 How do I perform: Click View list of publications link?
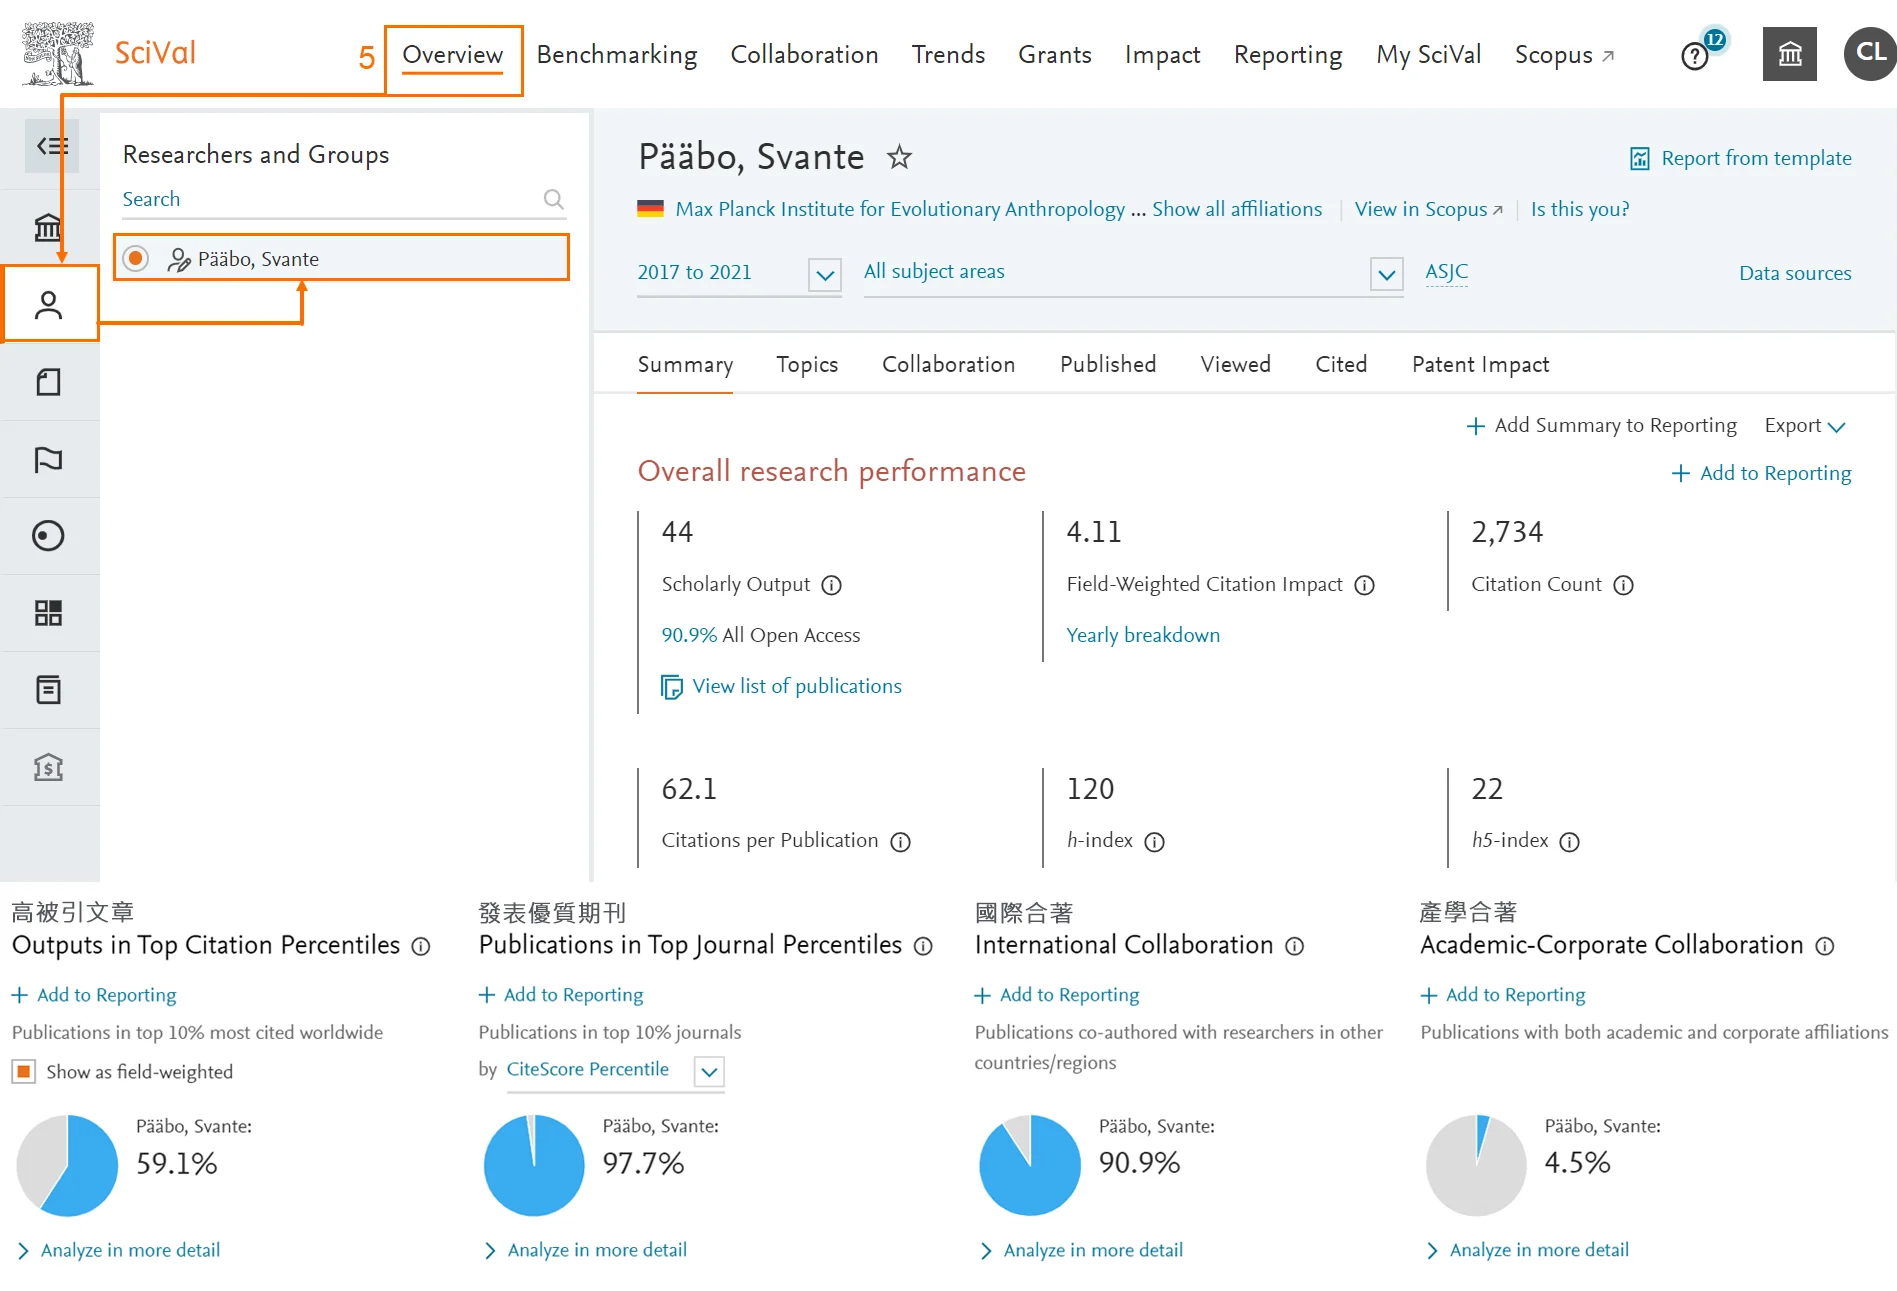797,686
